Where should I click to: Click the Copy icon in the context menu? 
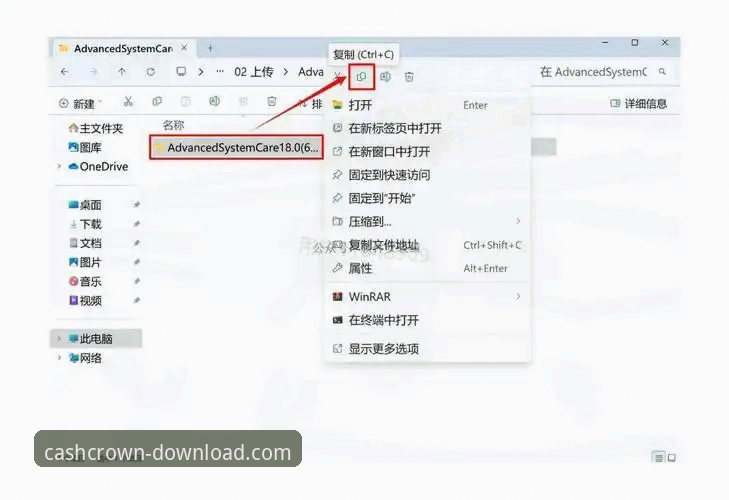[361, 77]
